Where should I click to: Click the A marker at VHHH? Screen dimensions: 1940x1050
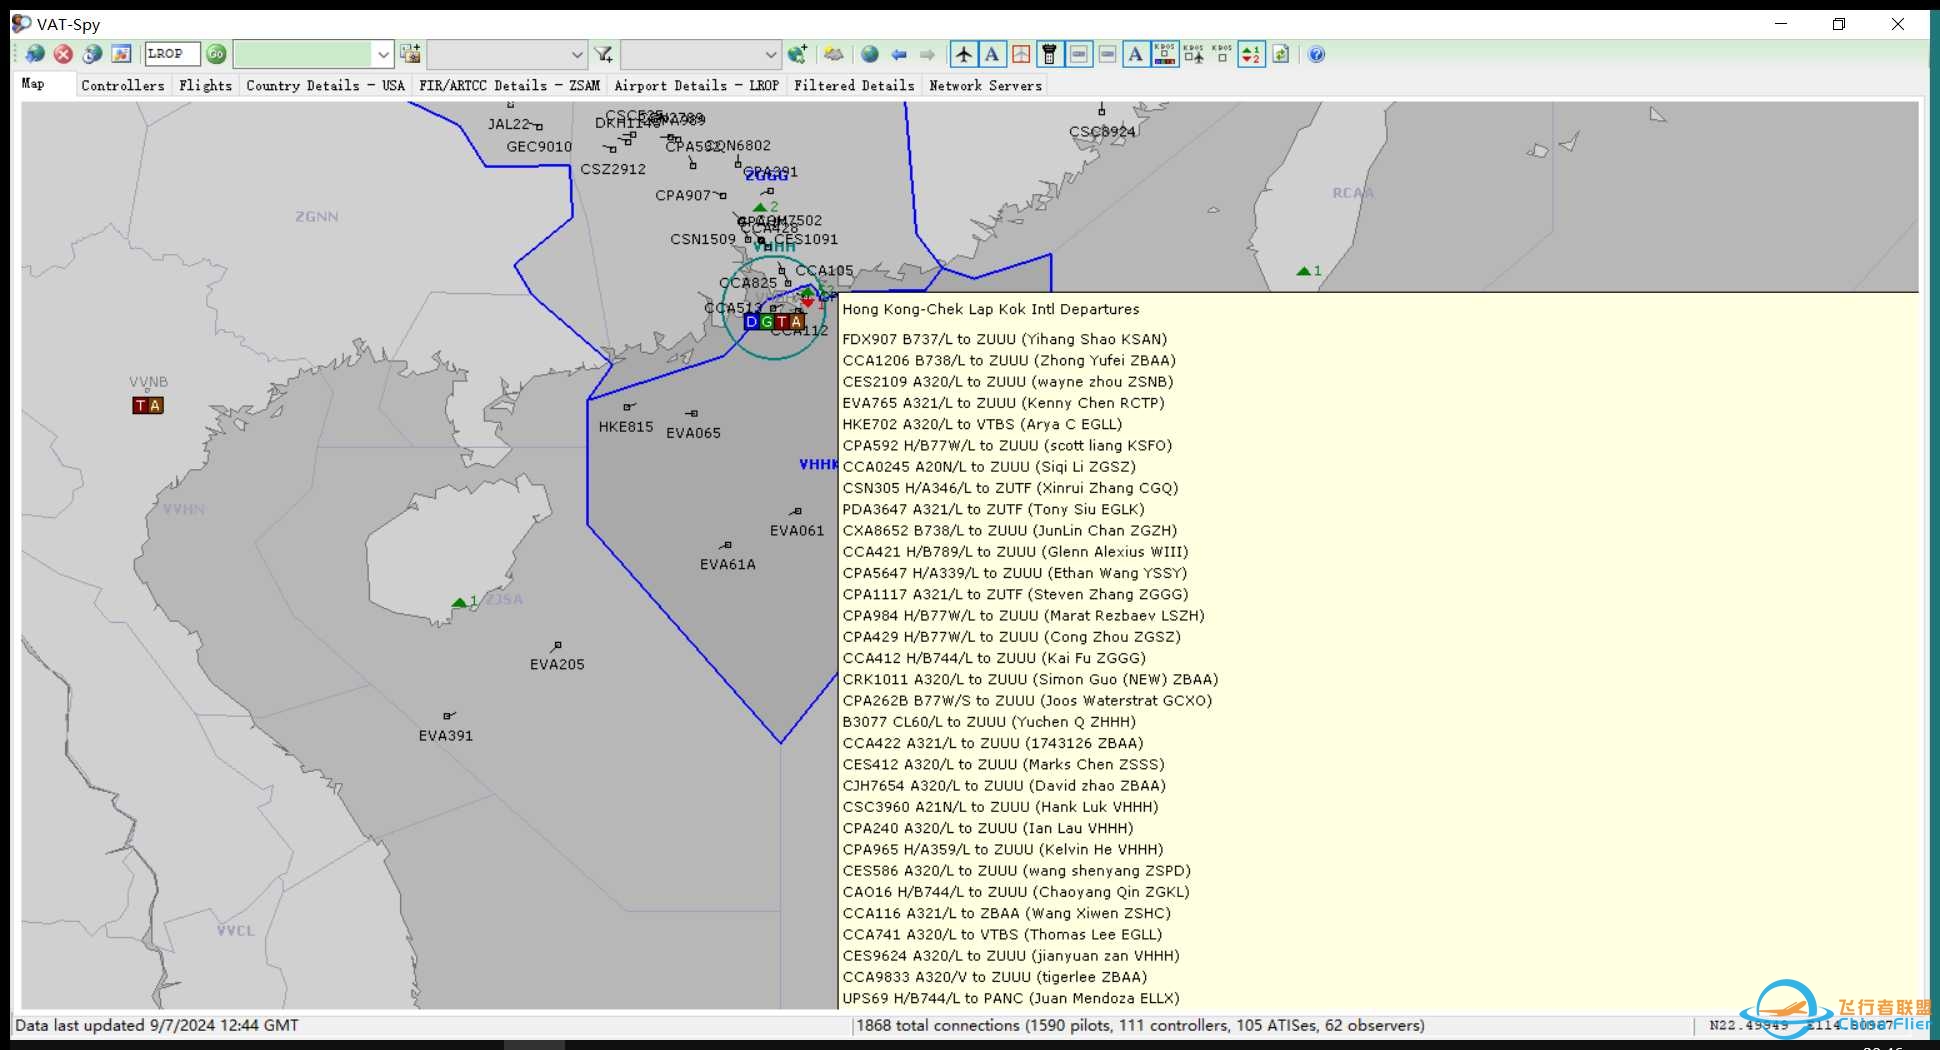pos(797,322)
